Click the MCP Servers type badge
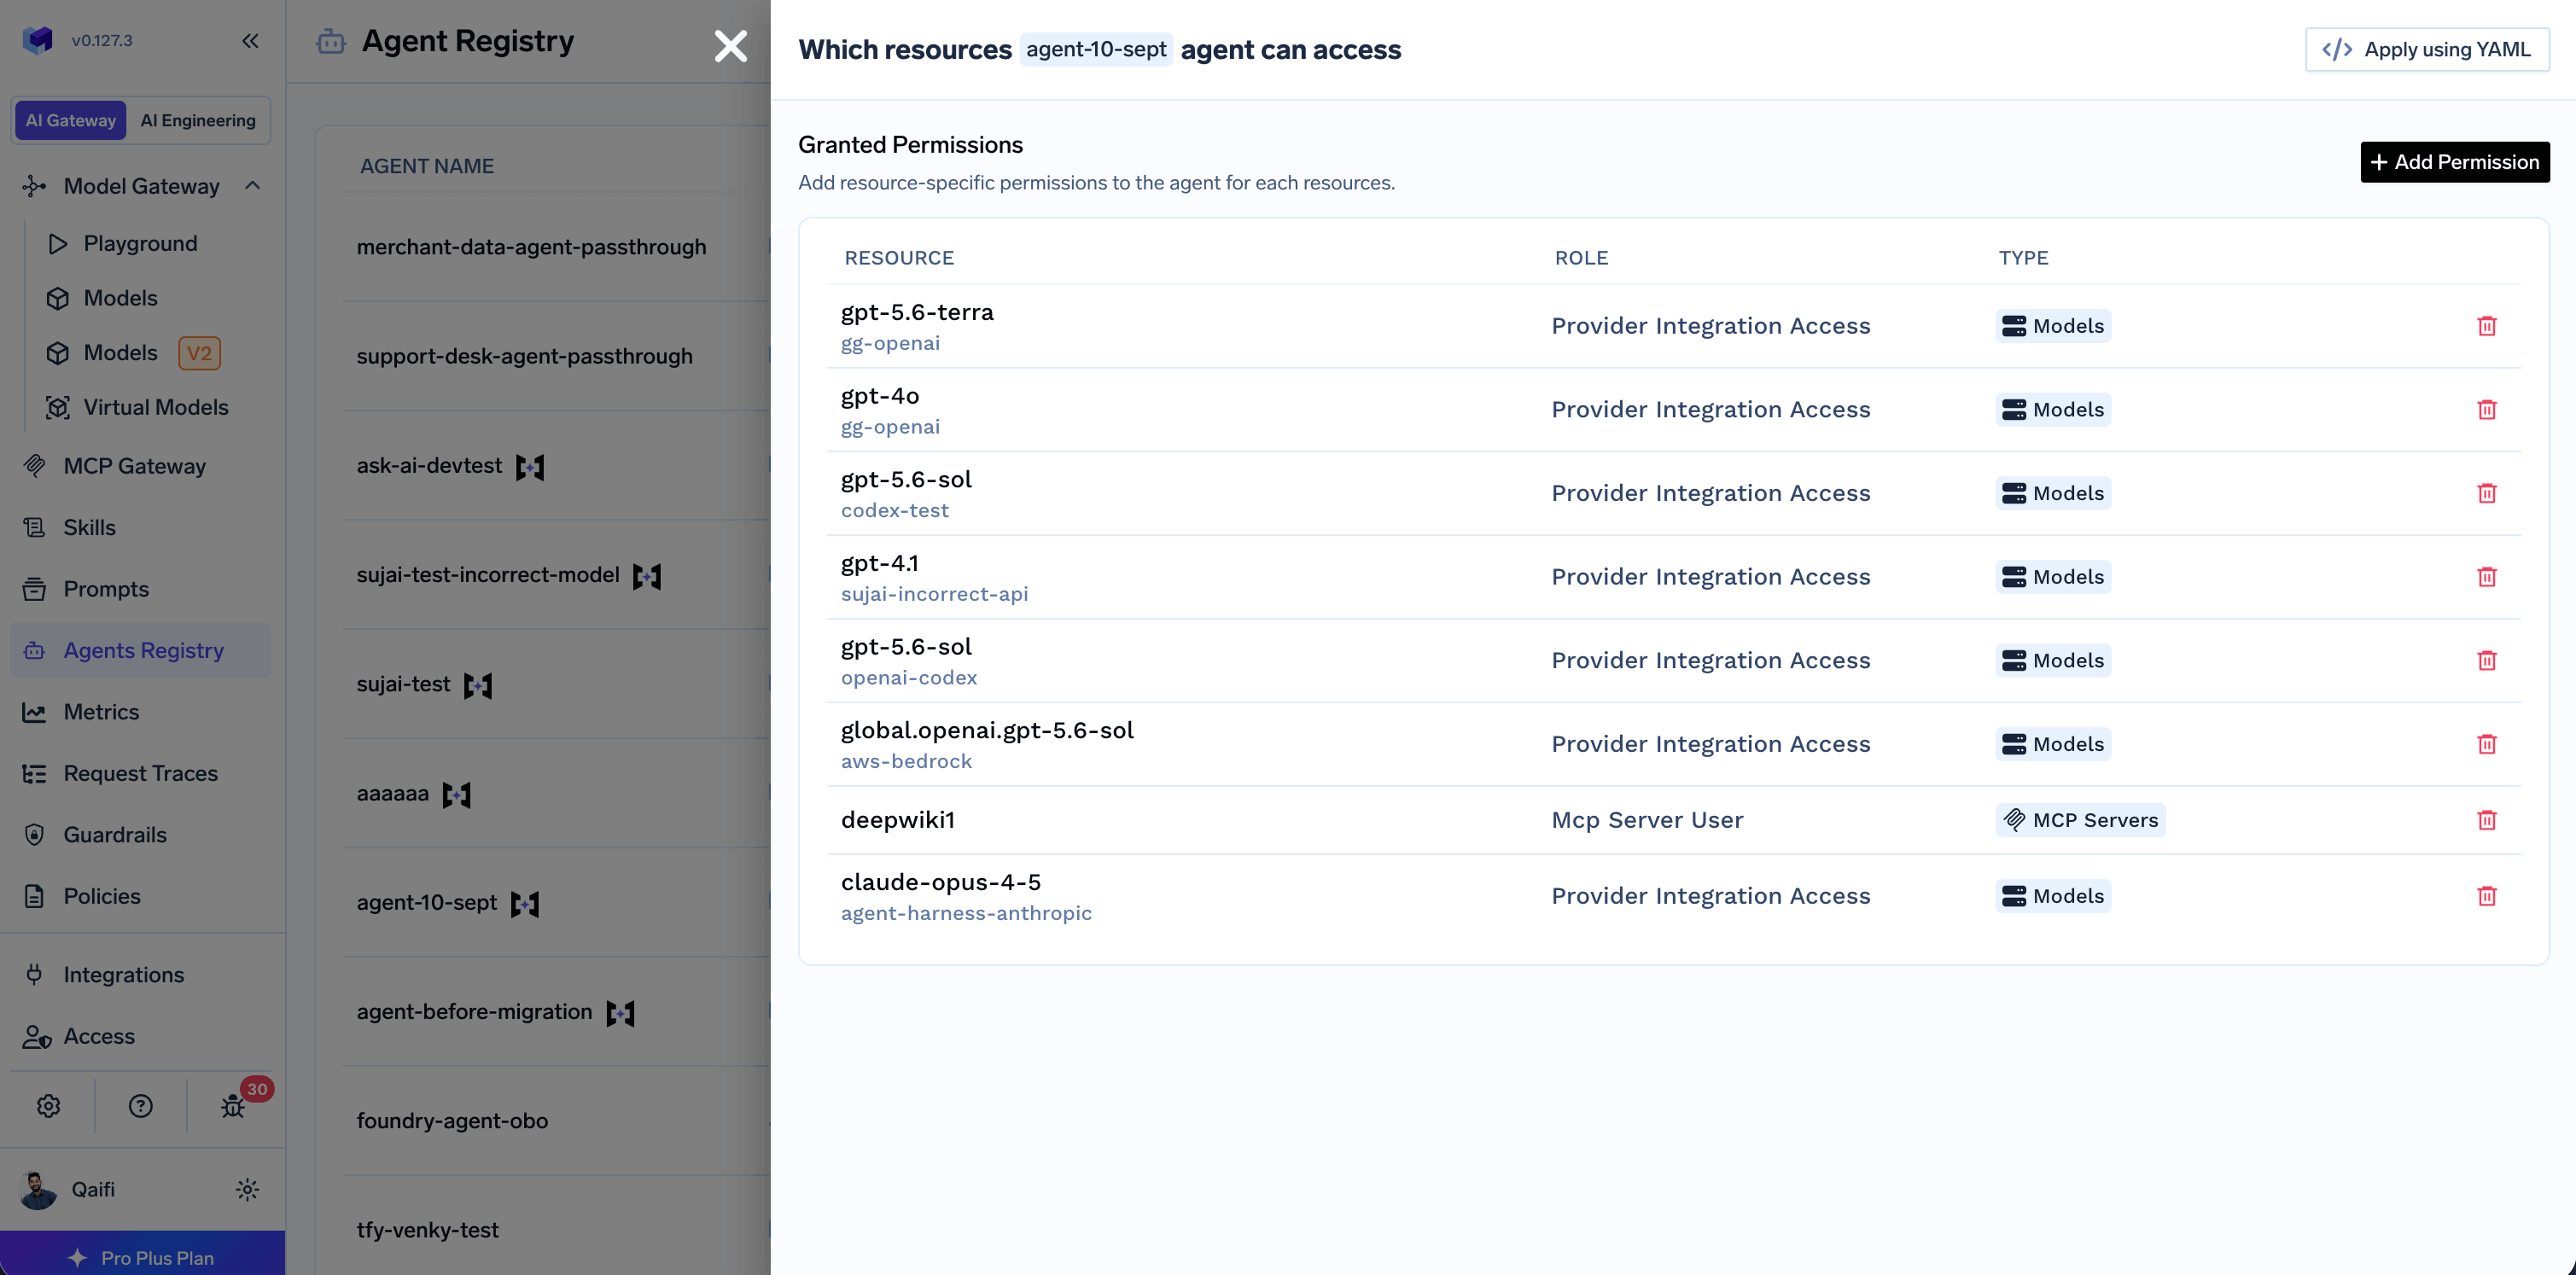 point(2080,820)
